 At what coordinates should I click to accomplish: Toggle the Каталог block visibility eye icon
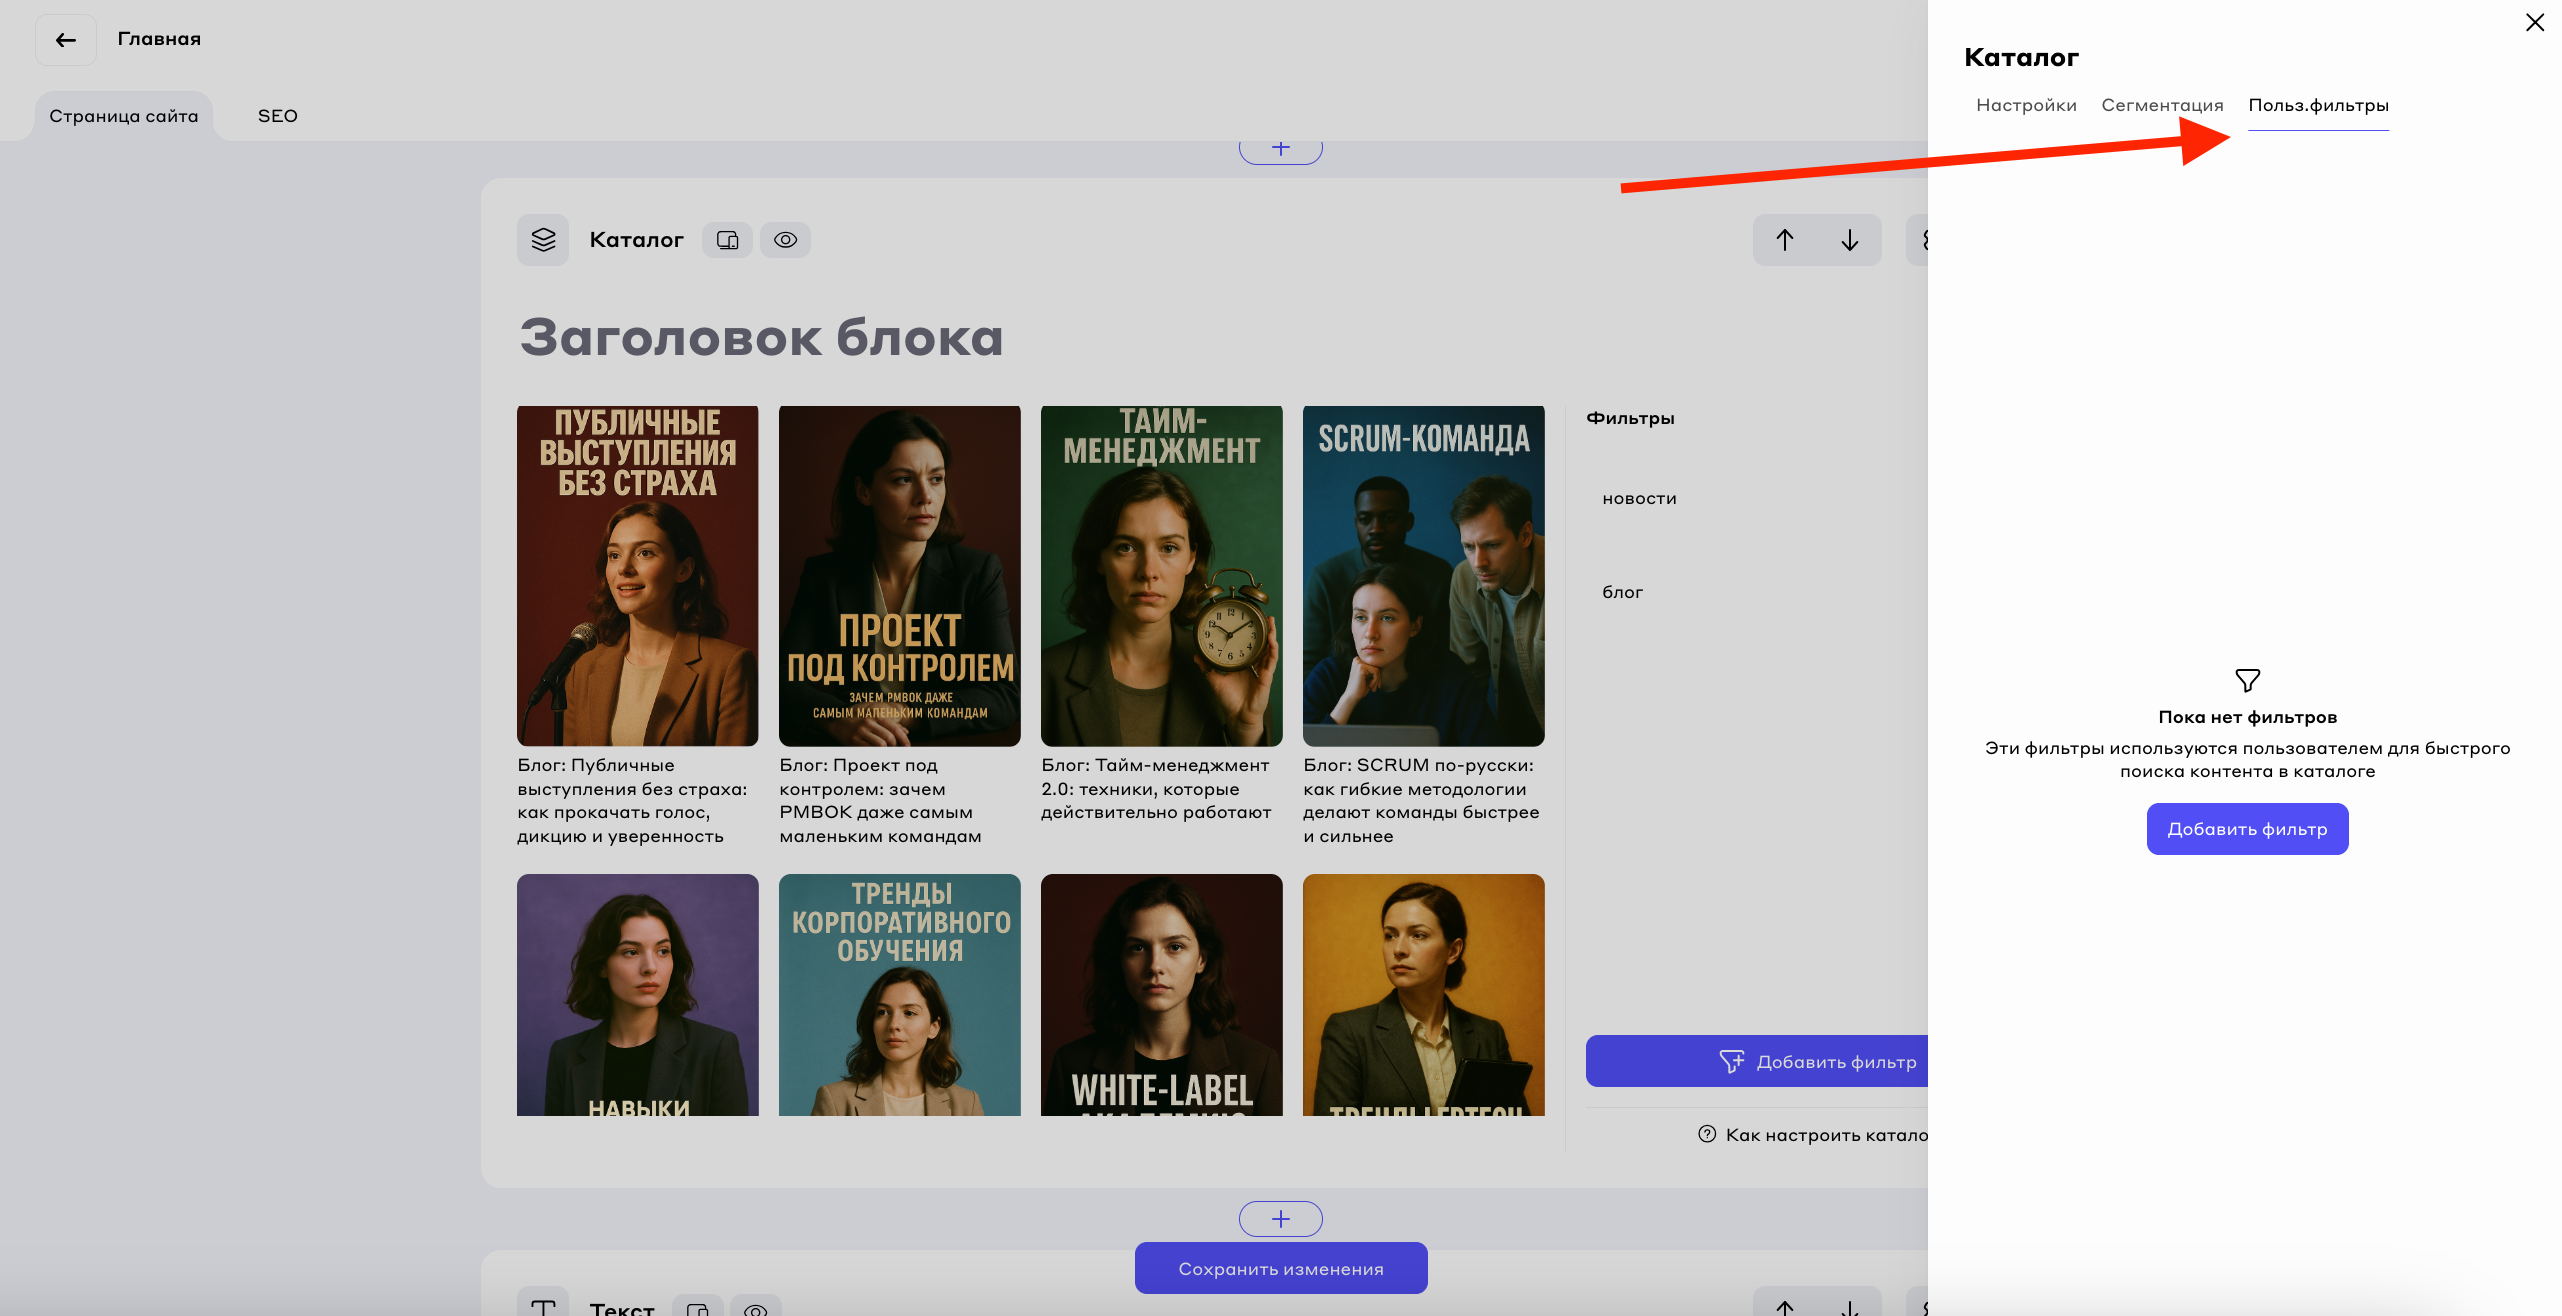tap(785, 240)
